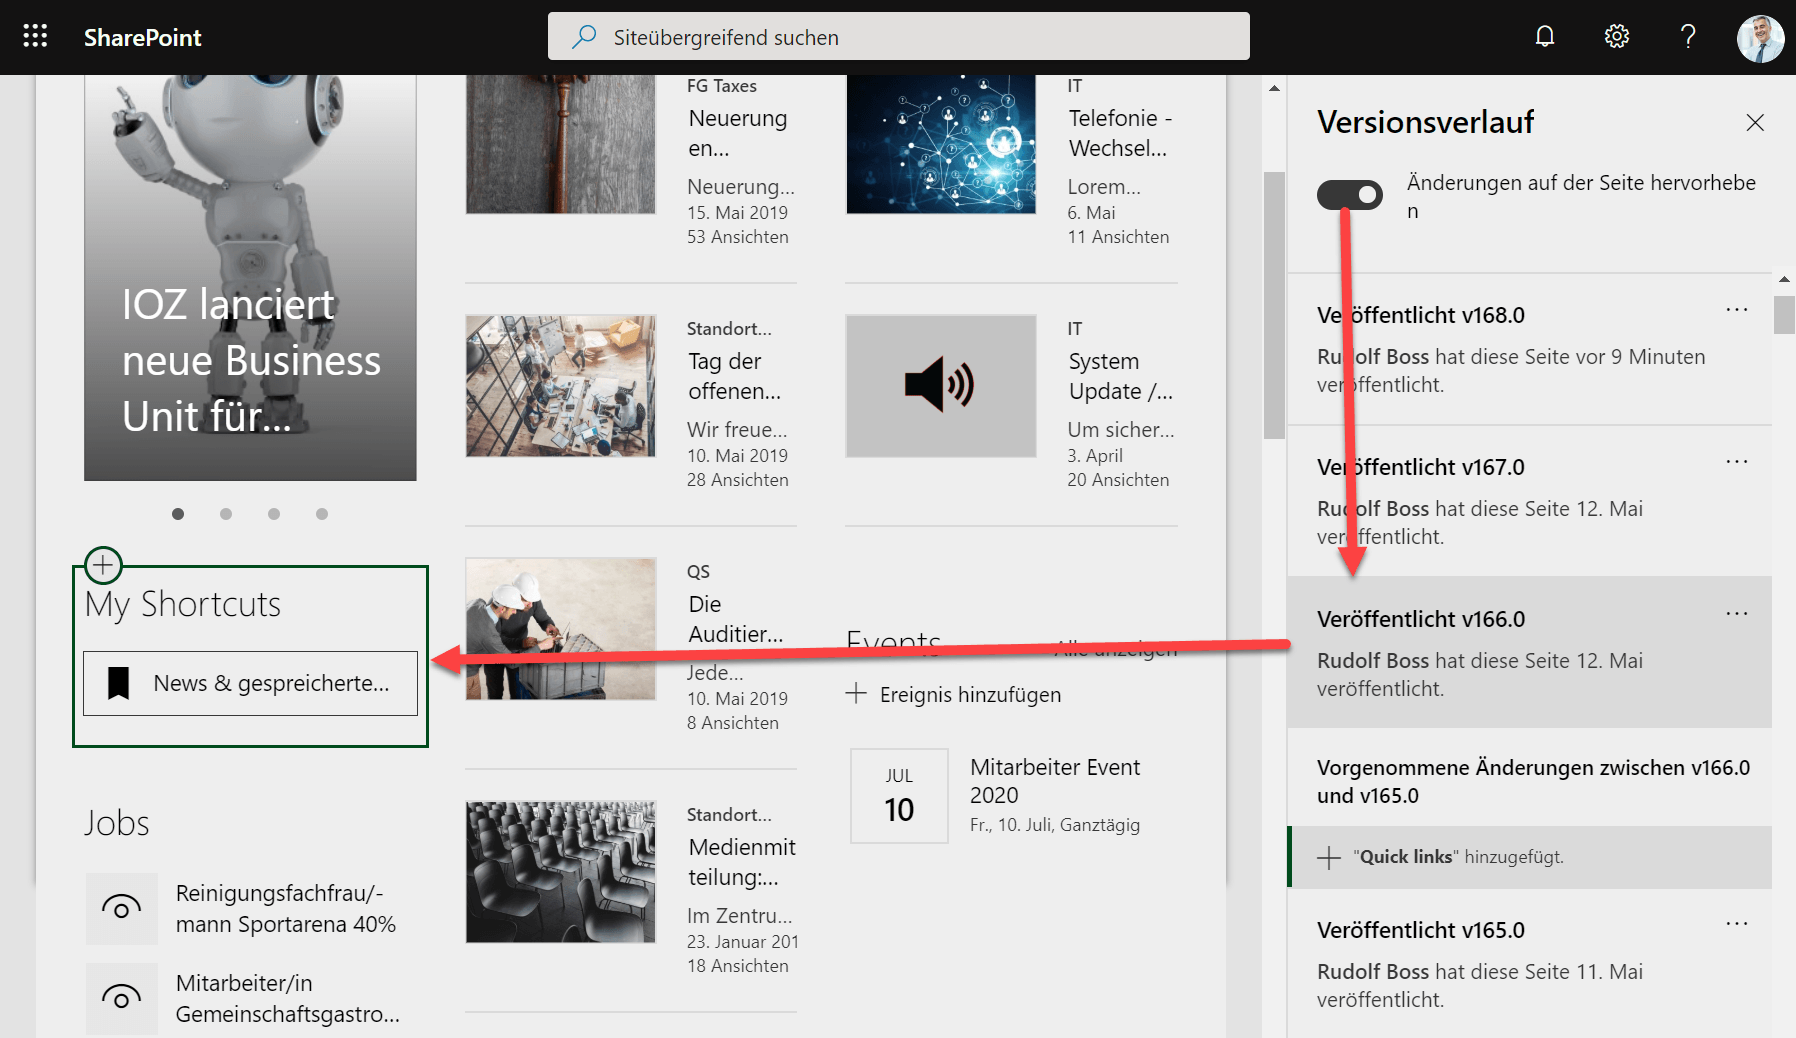This screenshot has height=1038, width=1796.
Task: Click the version list scrollbar up arrow
Action: [x=1784, y=279]
